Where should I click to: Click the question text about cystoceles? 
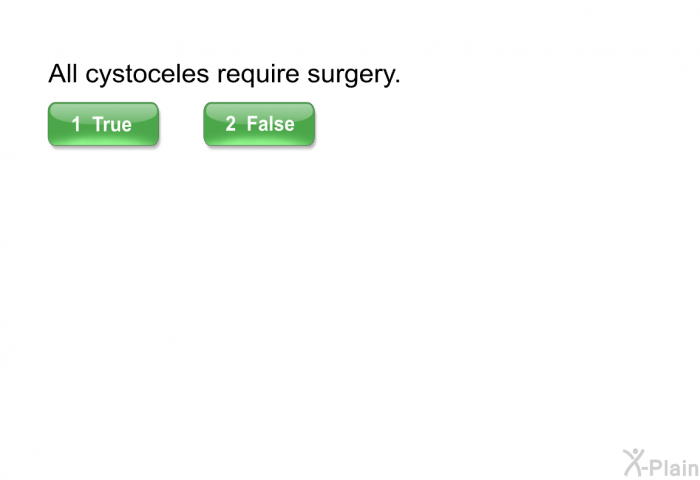click(x=224, y=74)
